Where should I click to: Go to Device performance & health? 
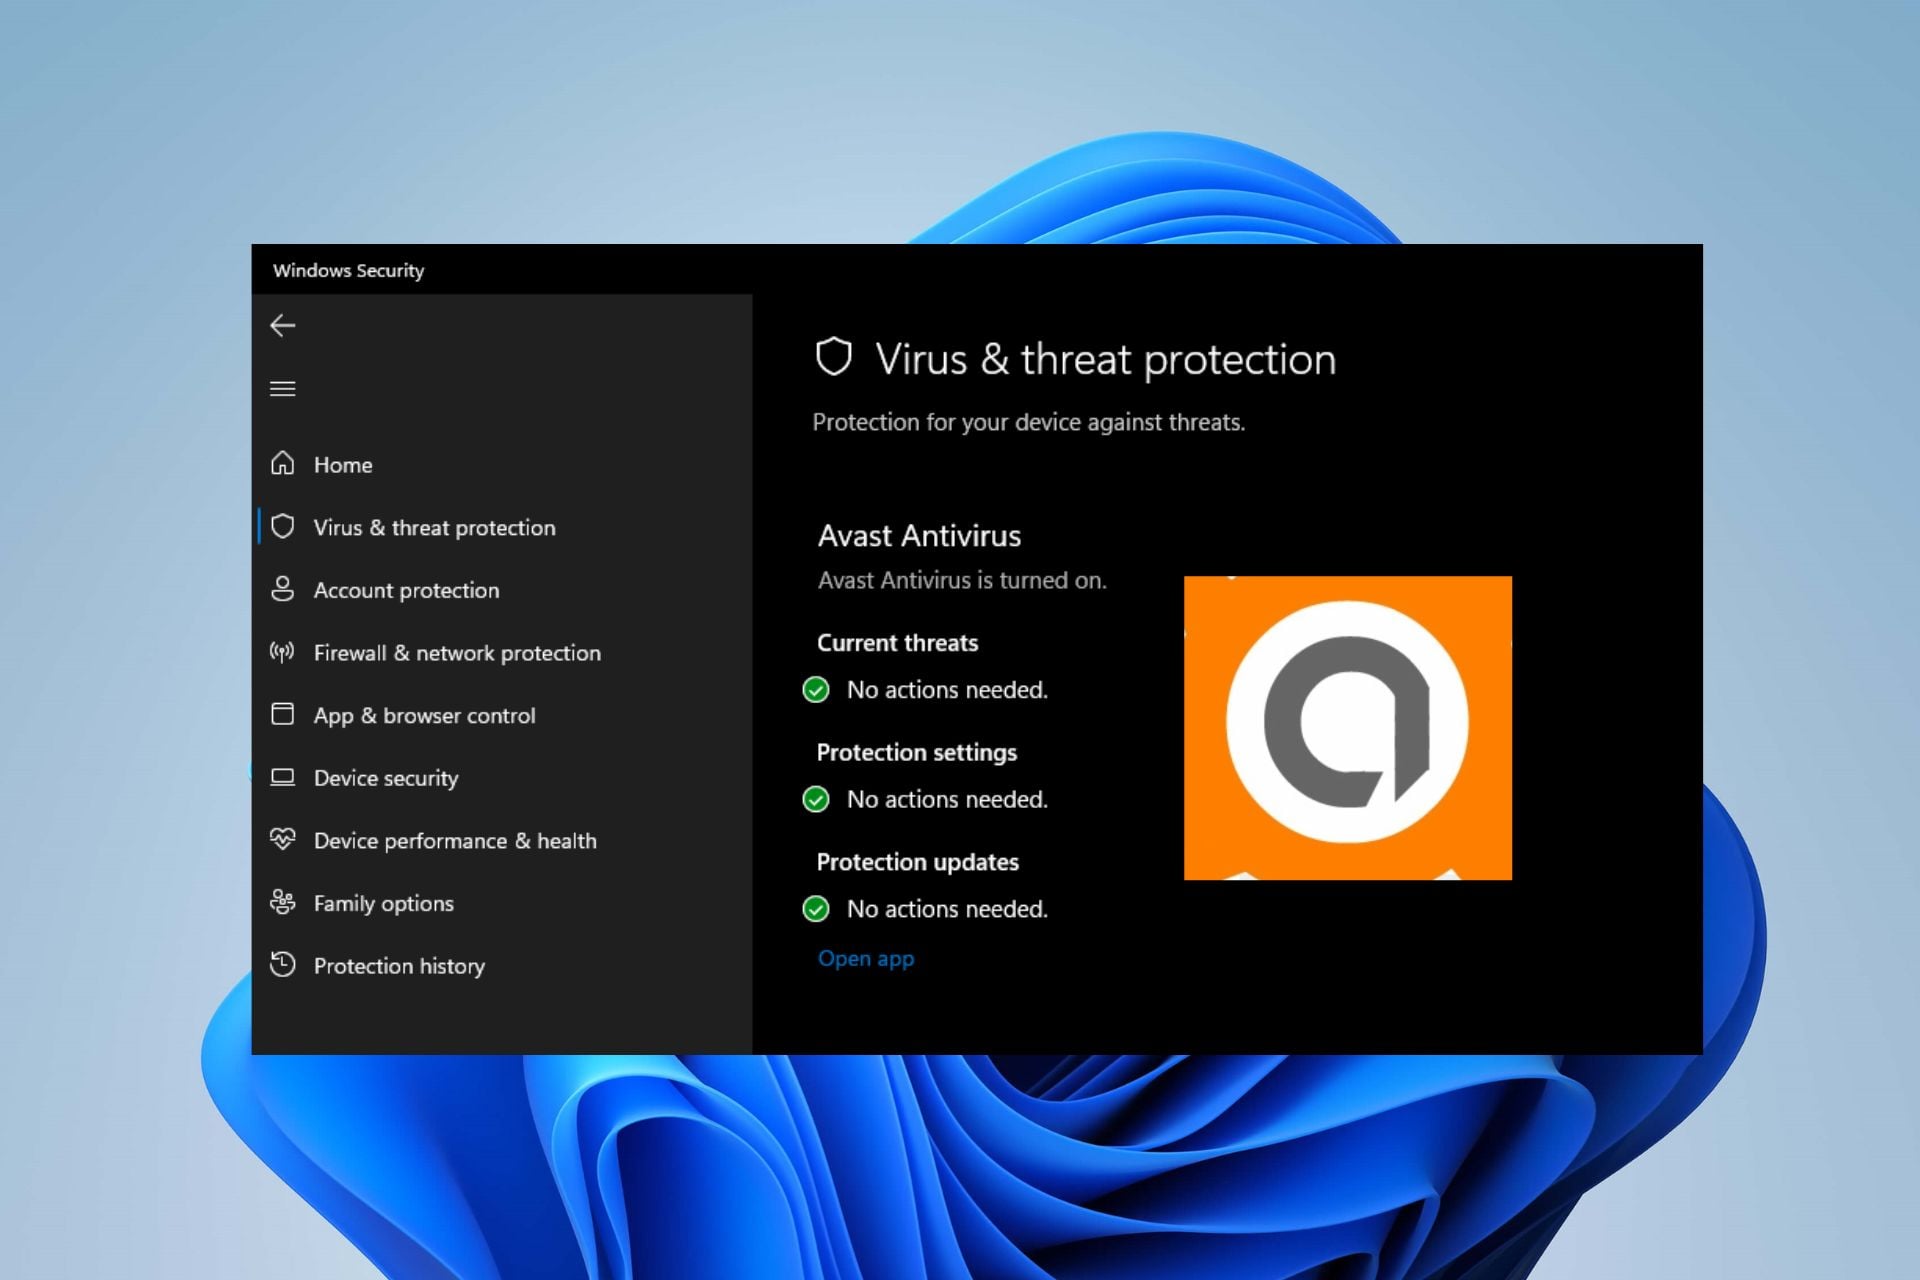tap(455, 841)
